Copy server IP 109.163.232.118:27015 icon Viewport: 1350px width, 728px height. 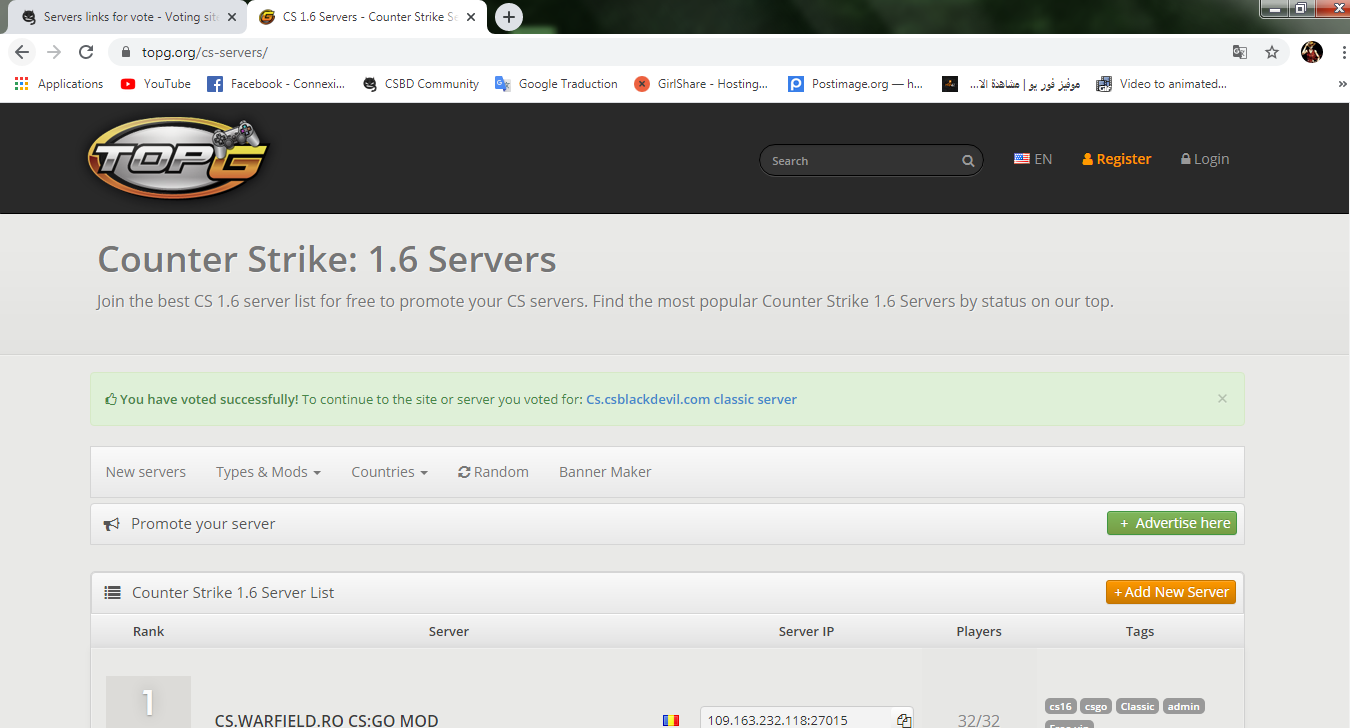[903, 720]
